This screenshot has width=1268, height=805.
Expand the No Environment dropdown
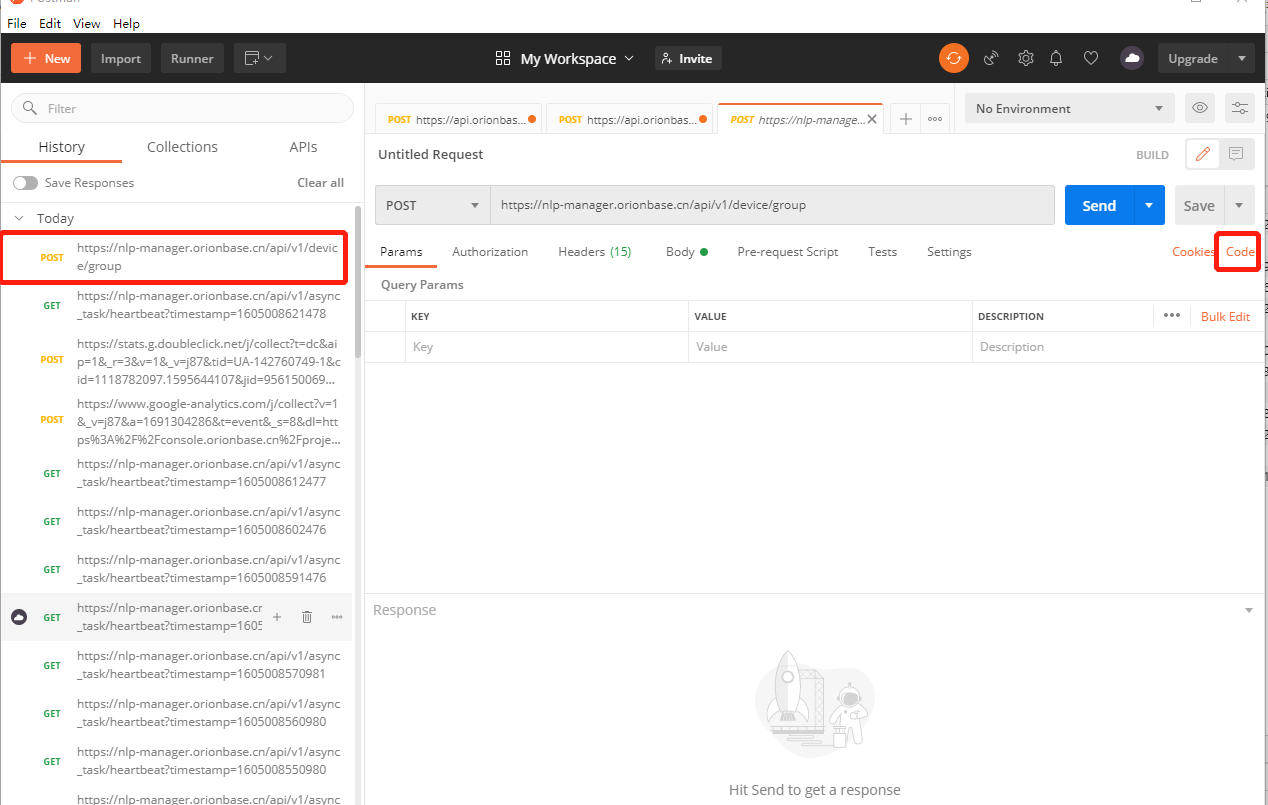pos(1068,108)
